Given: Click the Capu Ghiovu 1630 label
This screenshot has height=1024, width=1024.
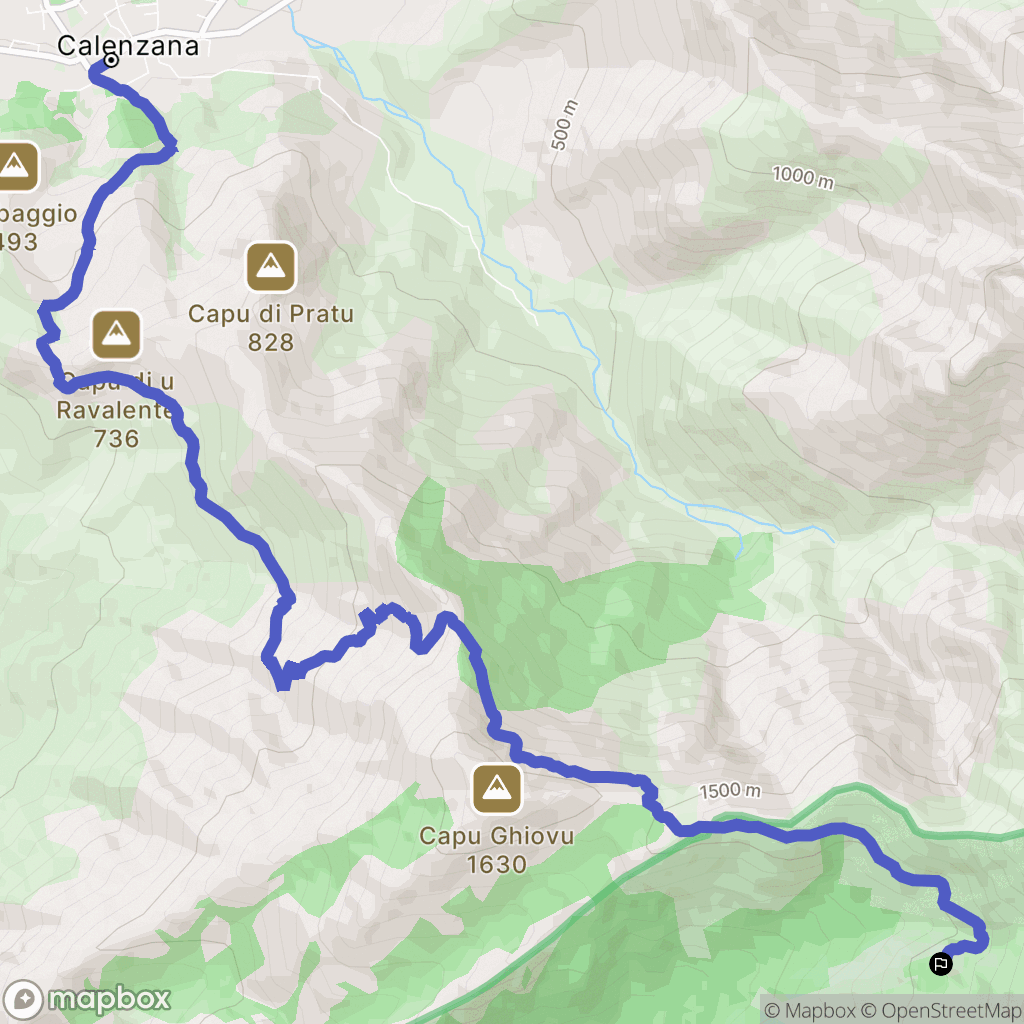Looking at the screenshot, I should [x=497, y=850].
